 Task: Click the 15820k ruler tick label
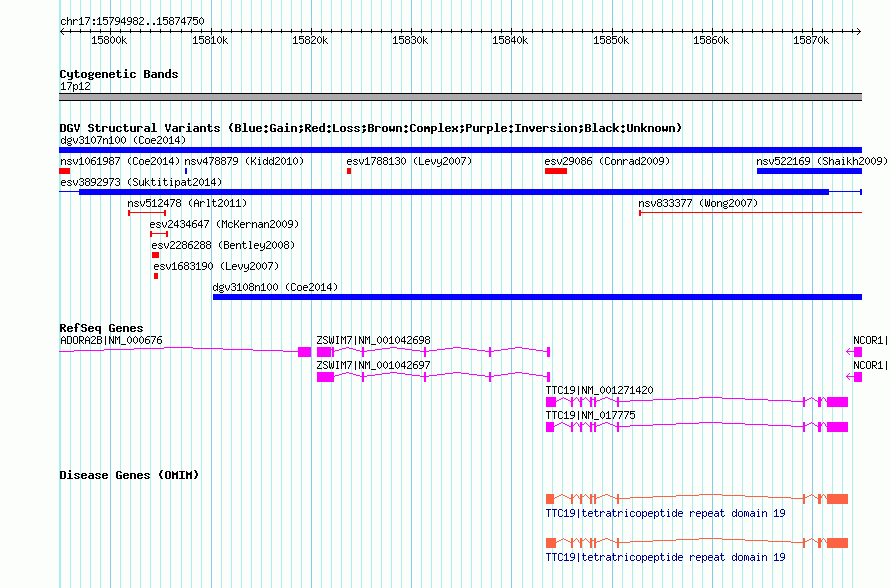(x=310, y=40)
